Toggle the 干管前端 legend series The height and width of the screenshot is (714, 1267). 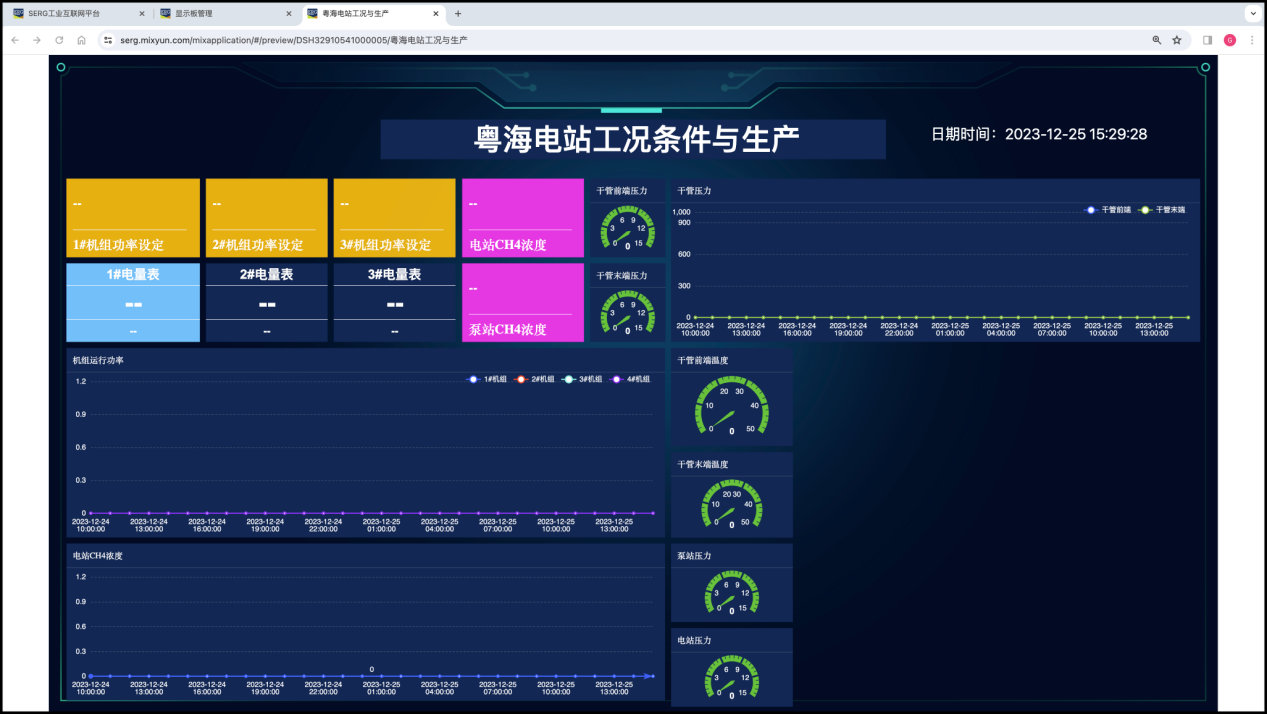coord(1107,210)
